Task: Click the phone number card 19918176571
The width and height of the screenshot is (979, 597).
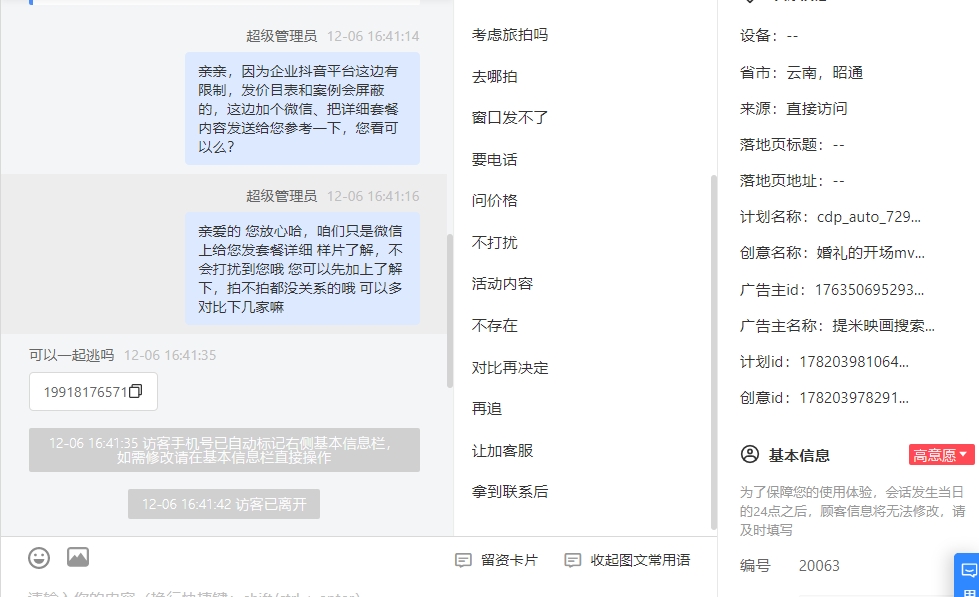Action: [93, 392]
